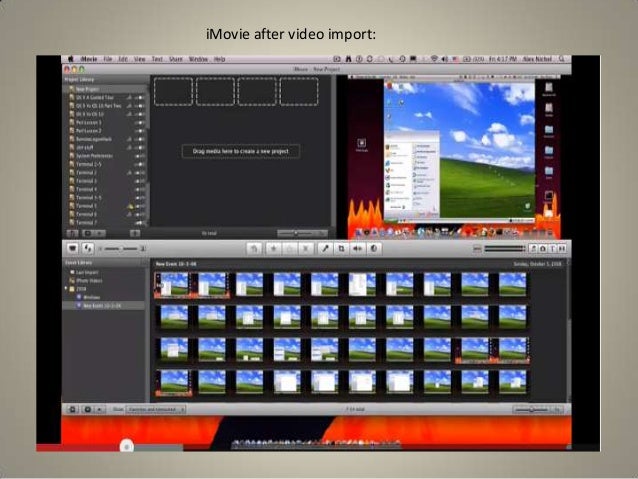Play project from beginning button
638x479 pixels.
100,233
